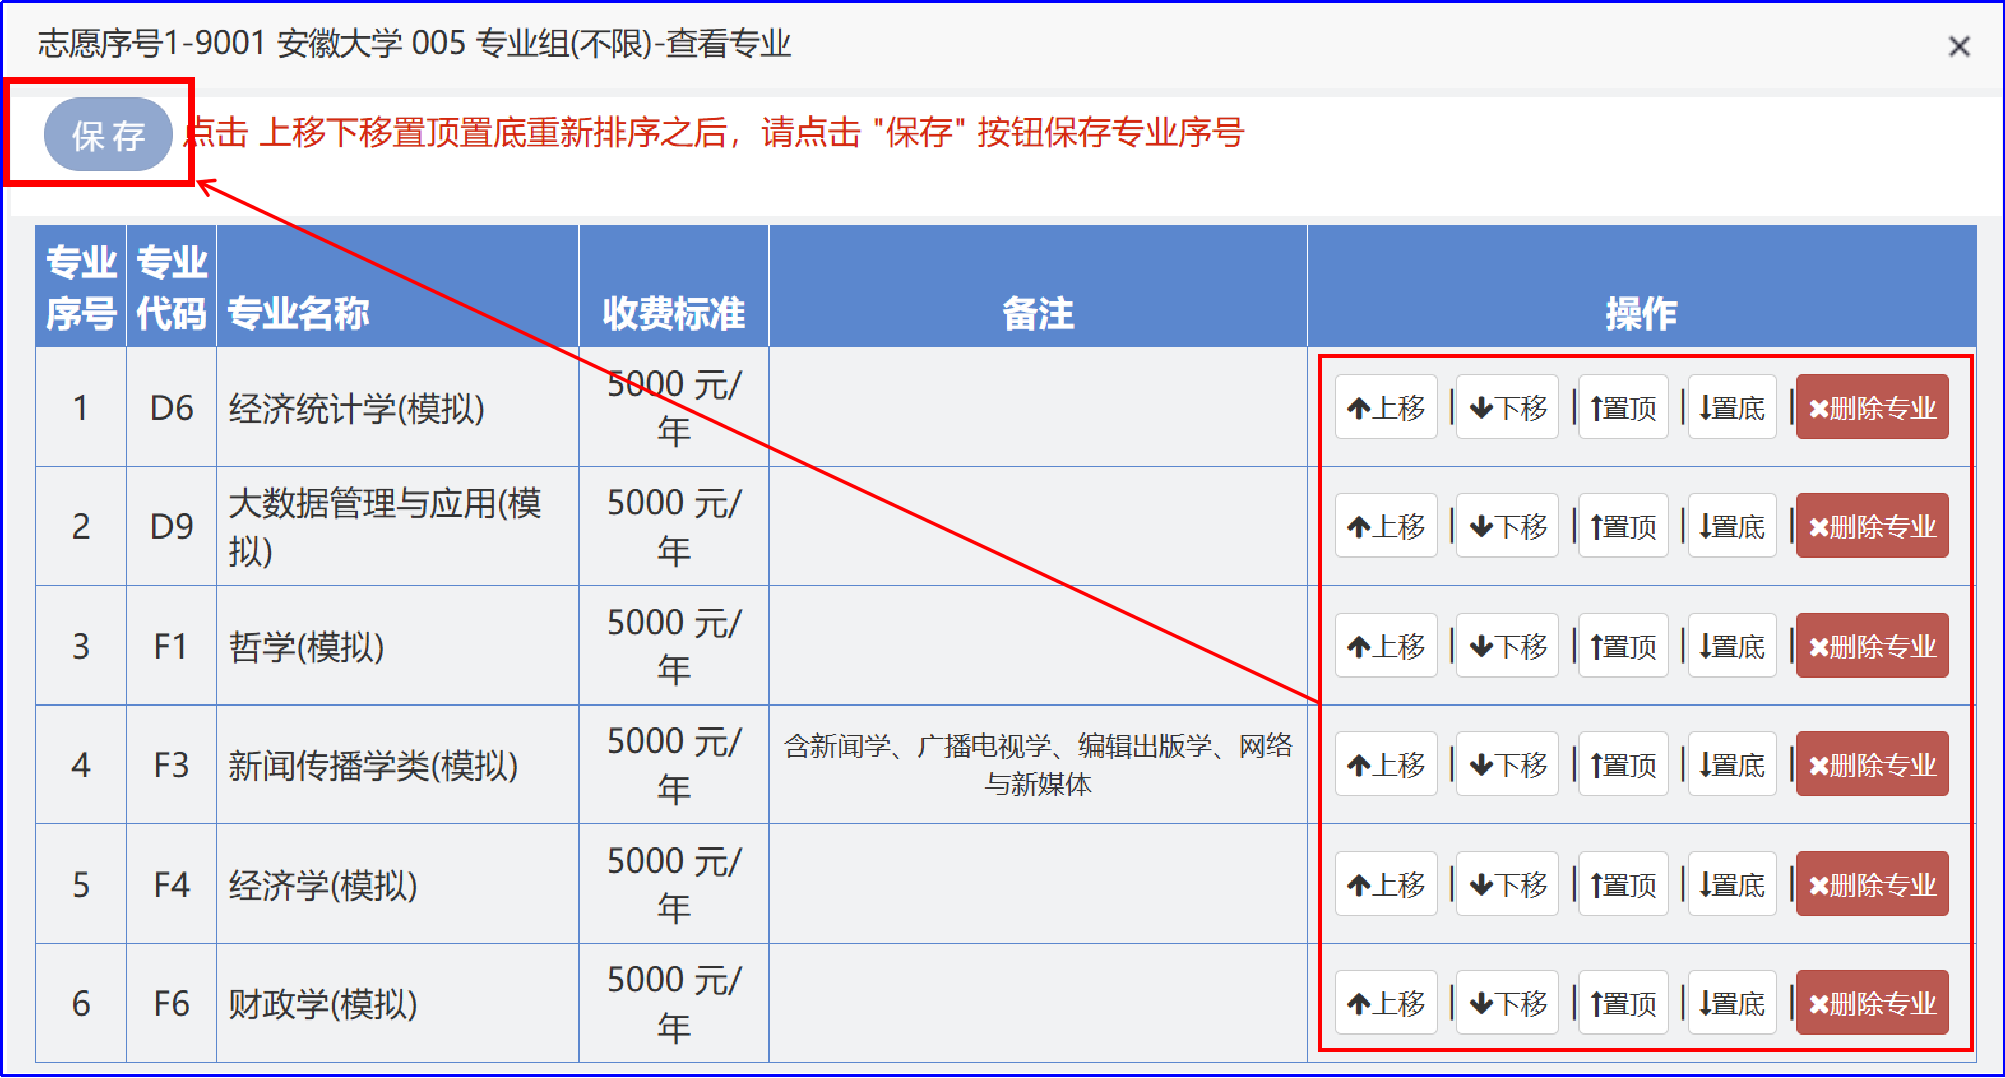
Task: Move 经济学(模拟) down with 下移
Action: (1507, 885)
